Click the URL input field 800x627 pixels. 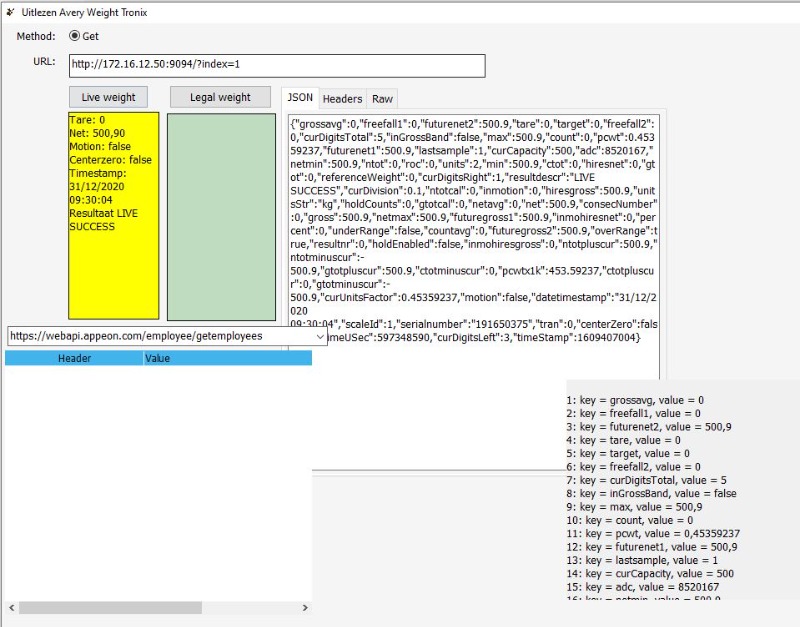click(277, 66)
